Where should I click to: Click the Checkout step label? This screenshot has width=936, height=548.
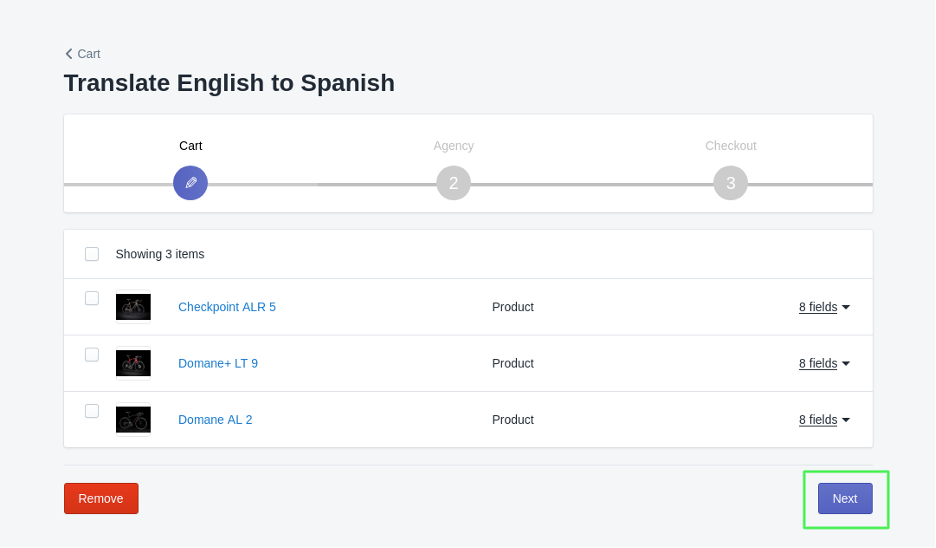[x=731, y=146]
